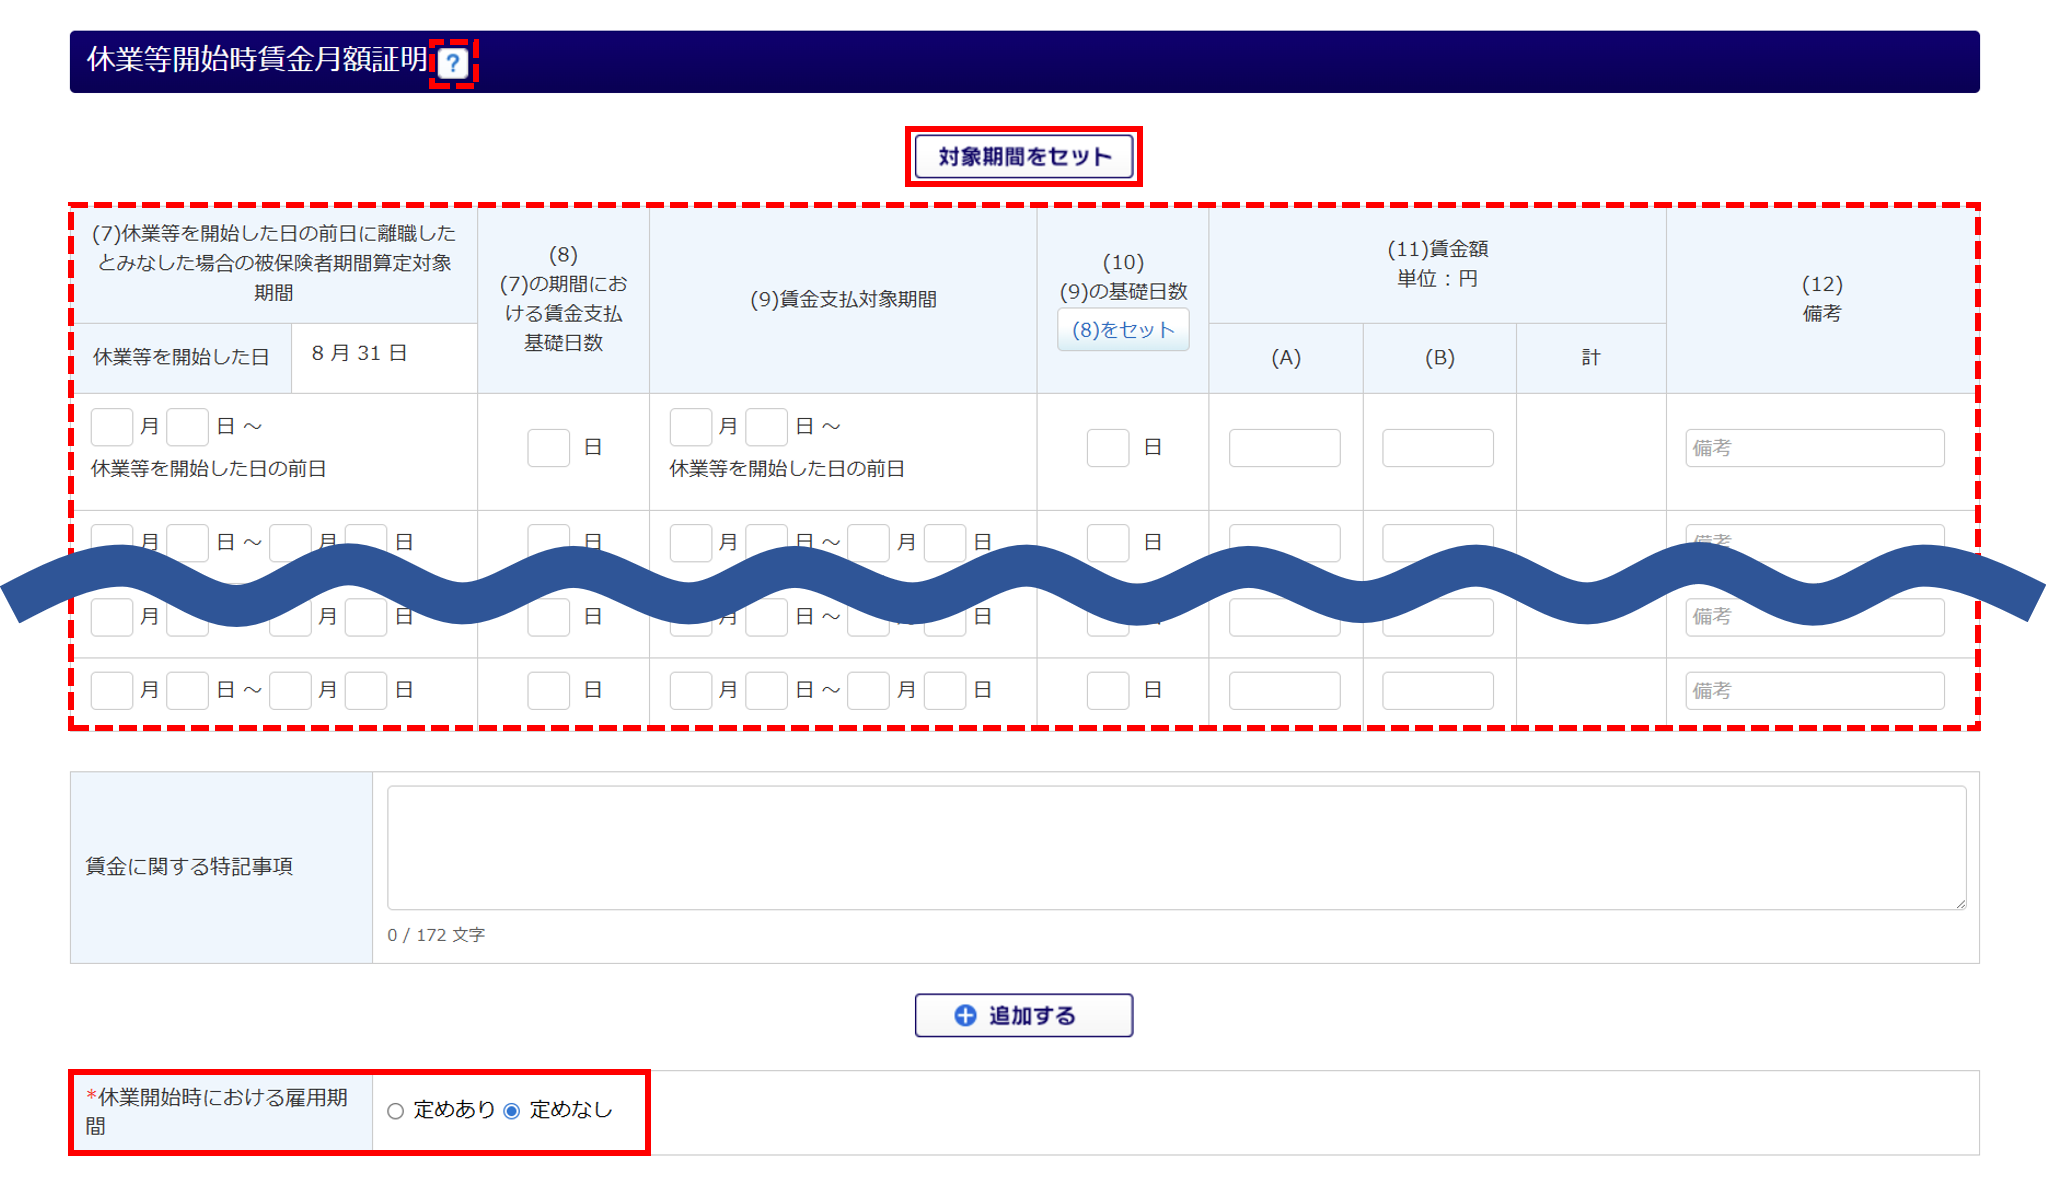Click first row column (8) days field
2047x1184 pixels.
click(548, 448)
